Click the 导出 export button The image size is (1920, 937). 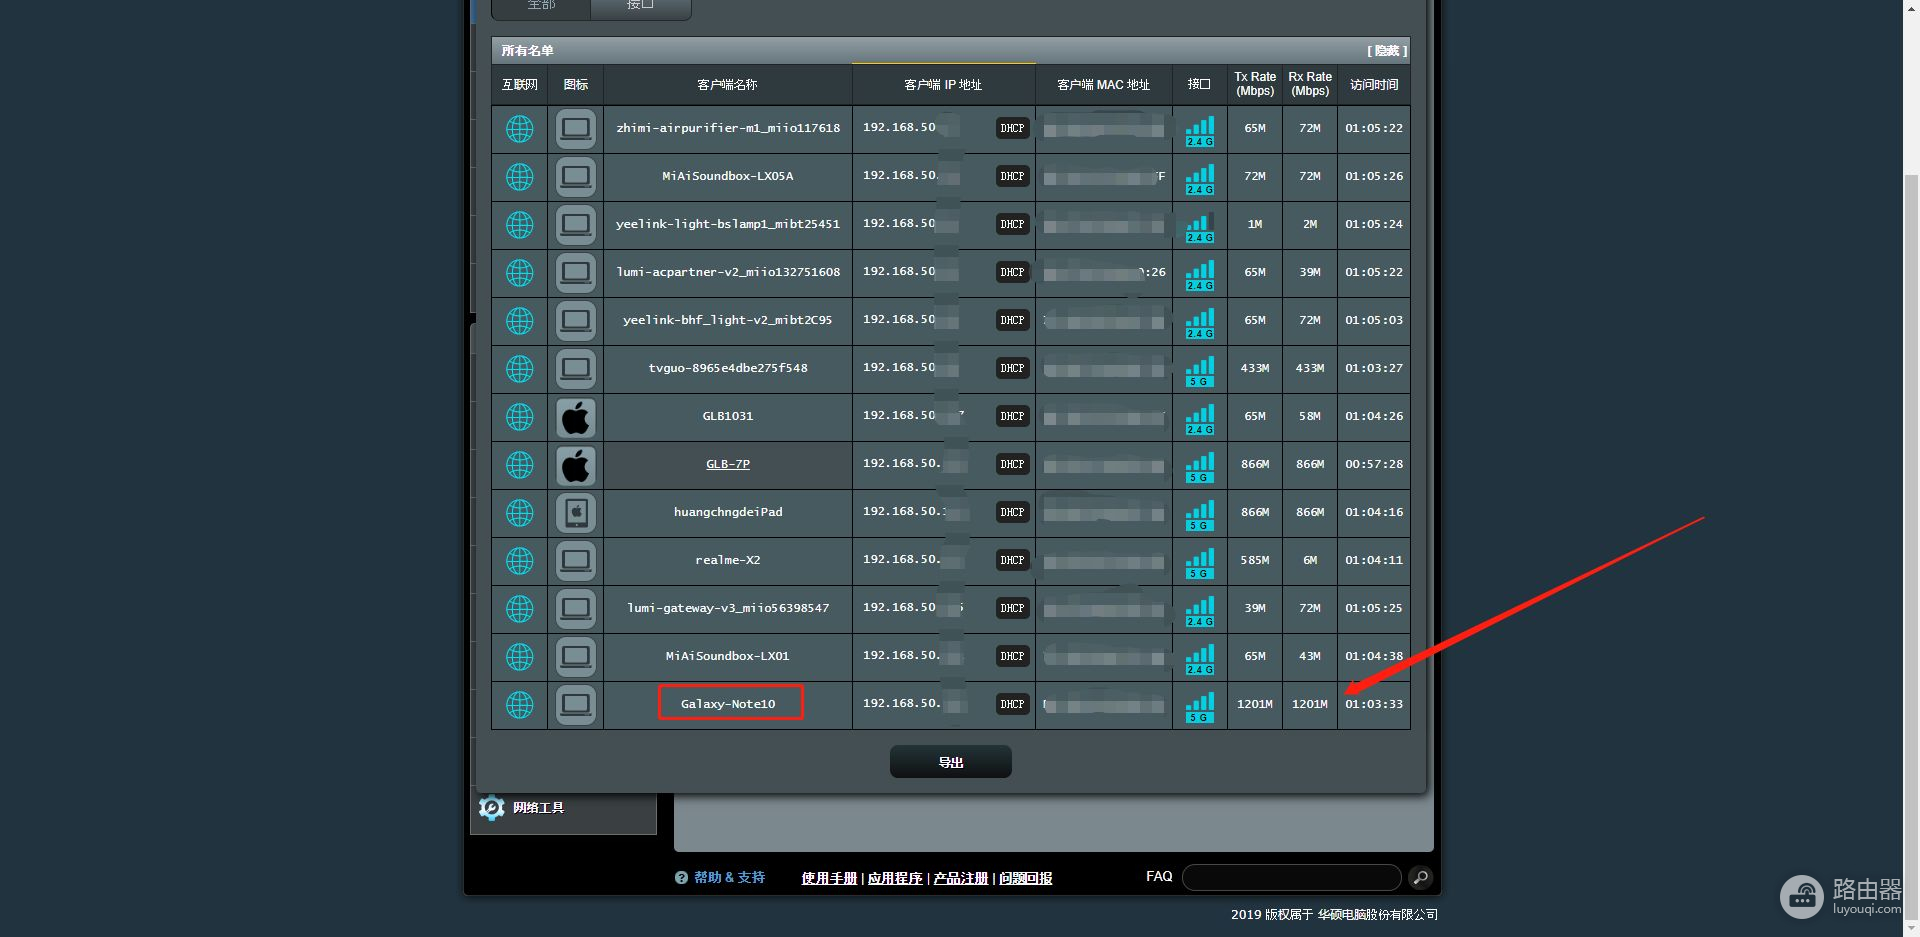[951, 762]
